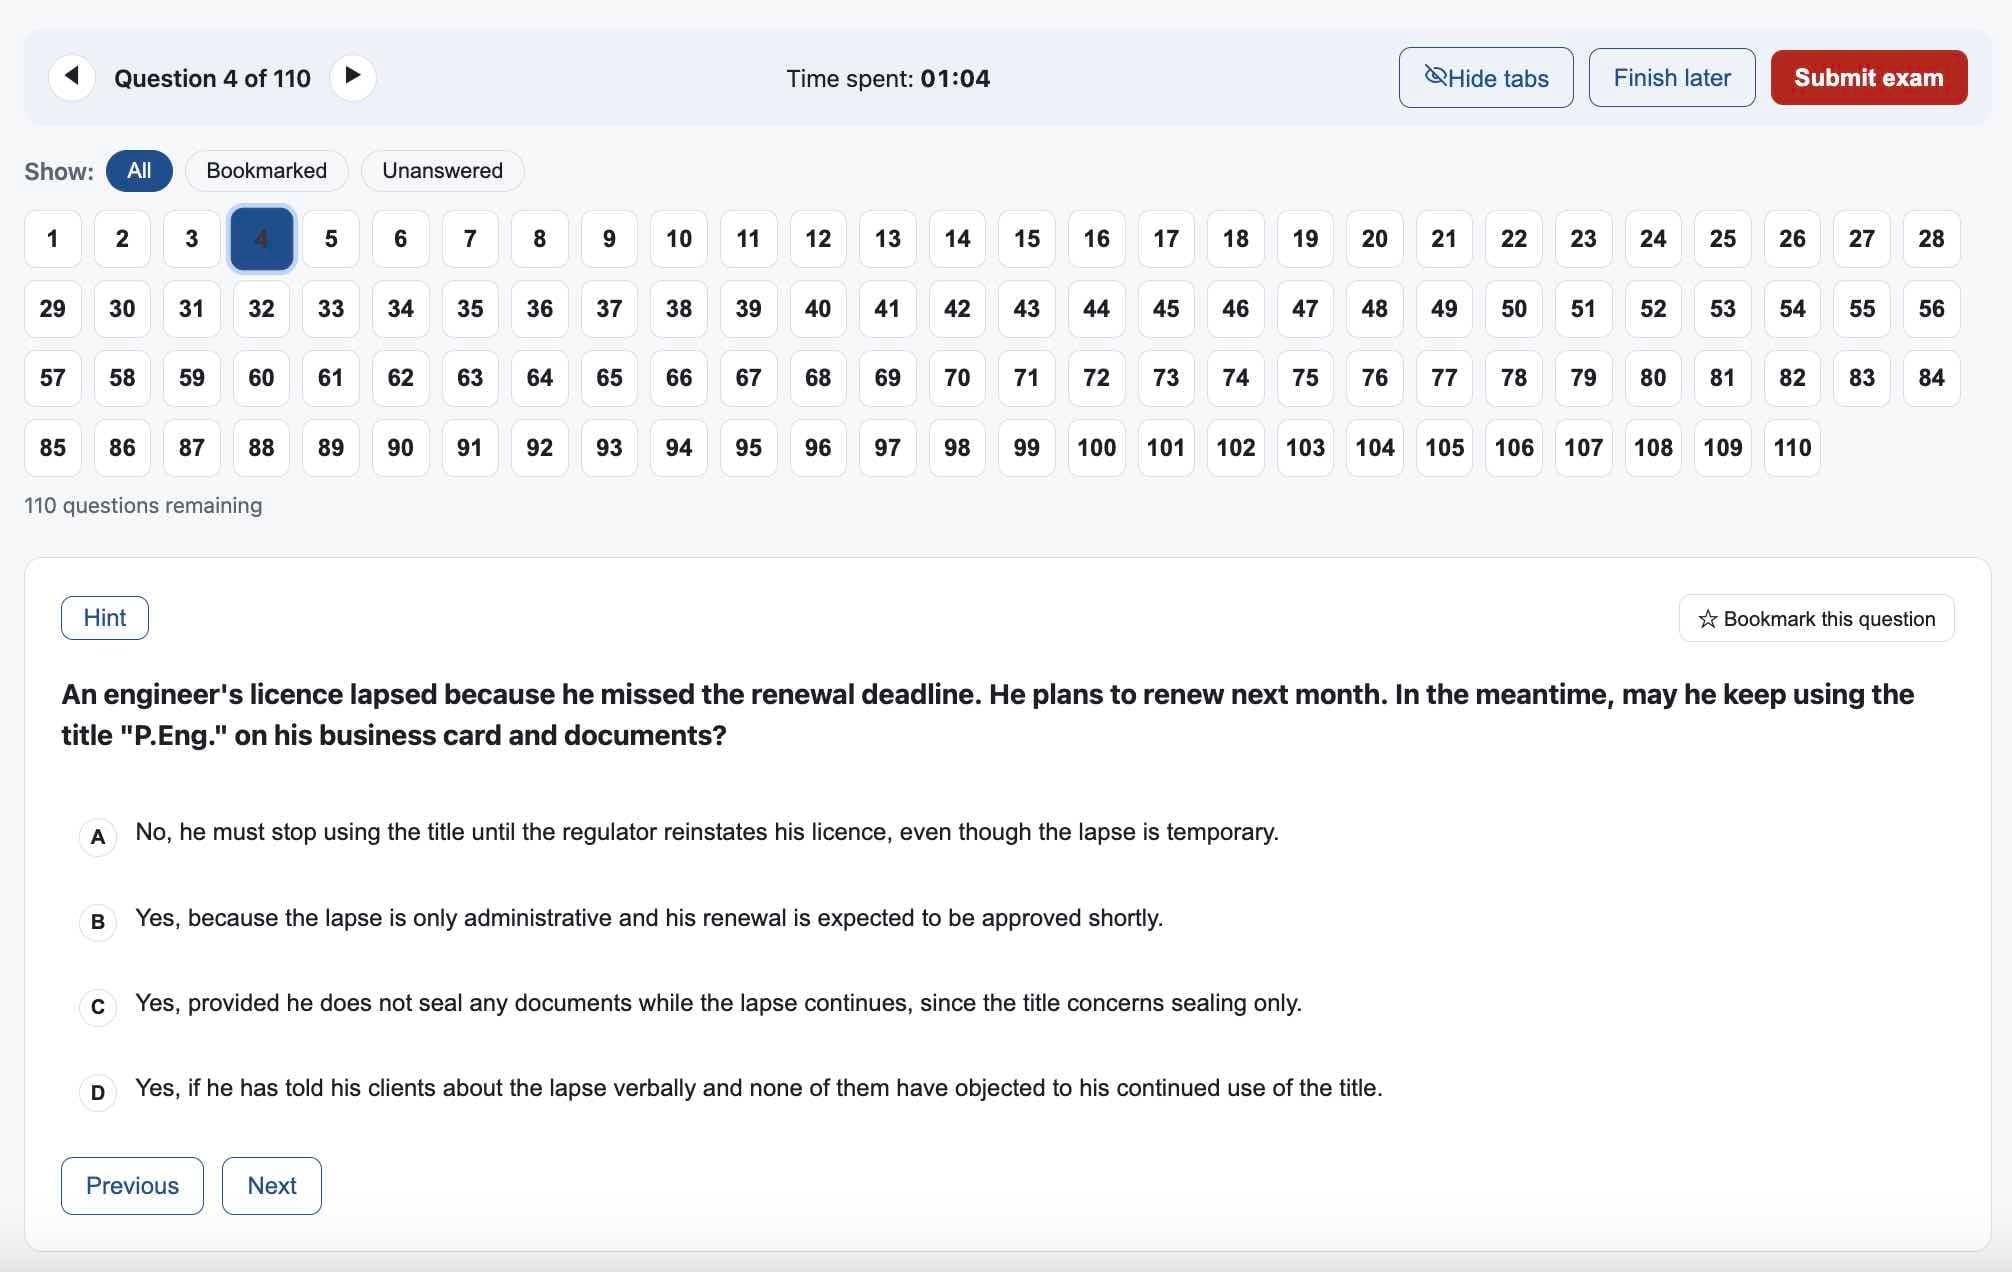Filter to Bookmarked questions
This screenshot has height=1272, width=2012.
point(266,171)
